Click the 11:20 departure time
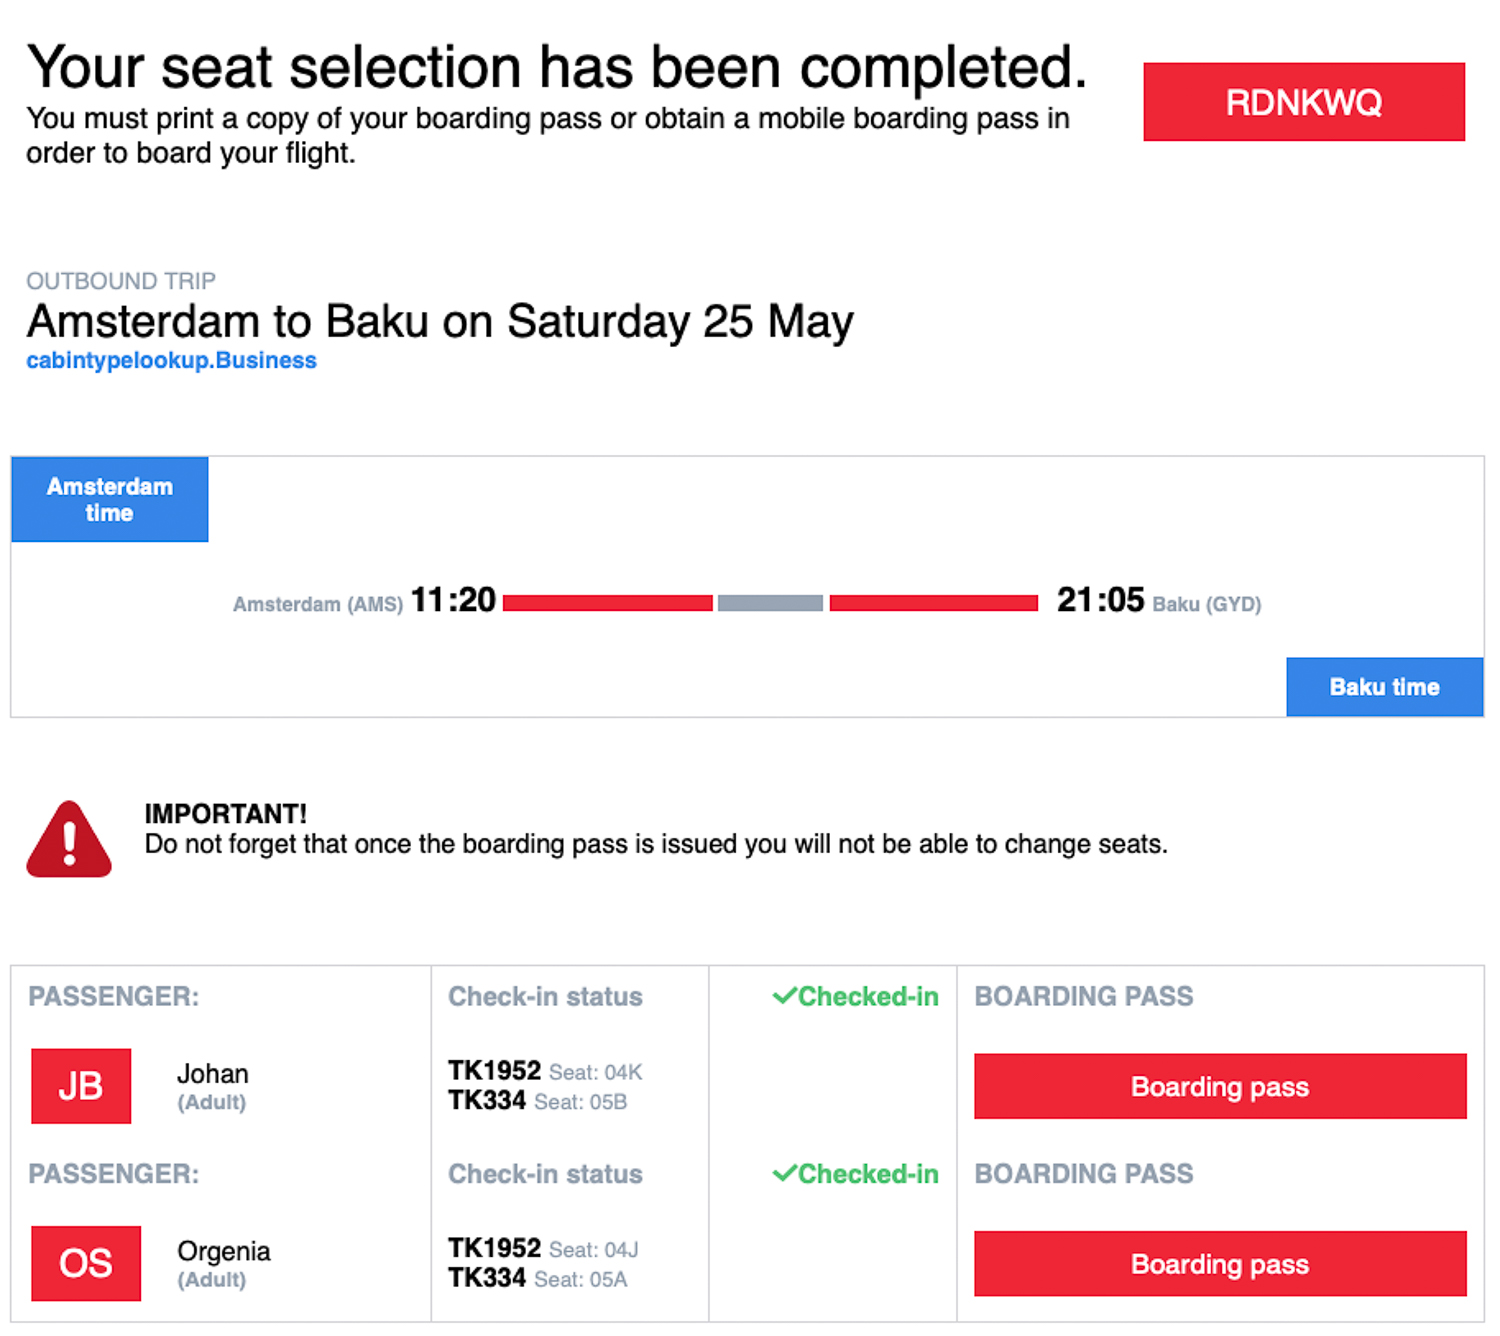The height and width of the screenshot is (1336, 1500). click(454, 600)
